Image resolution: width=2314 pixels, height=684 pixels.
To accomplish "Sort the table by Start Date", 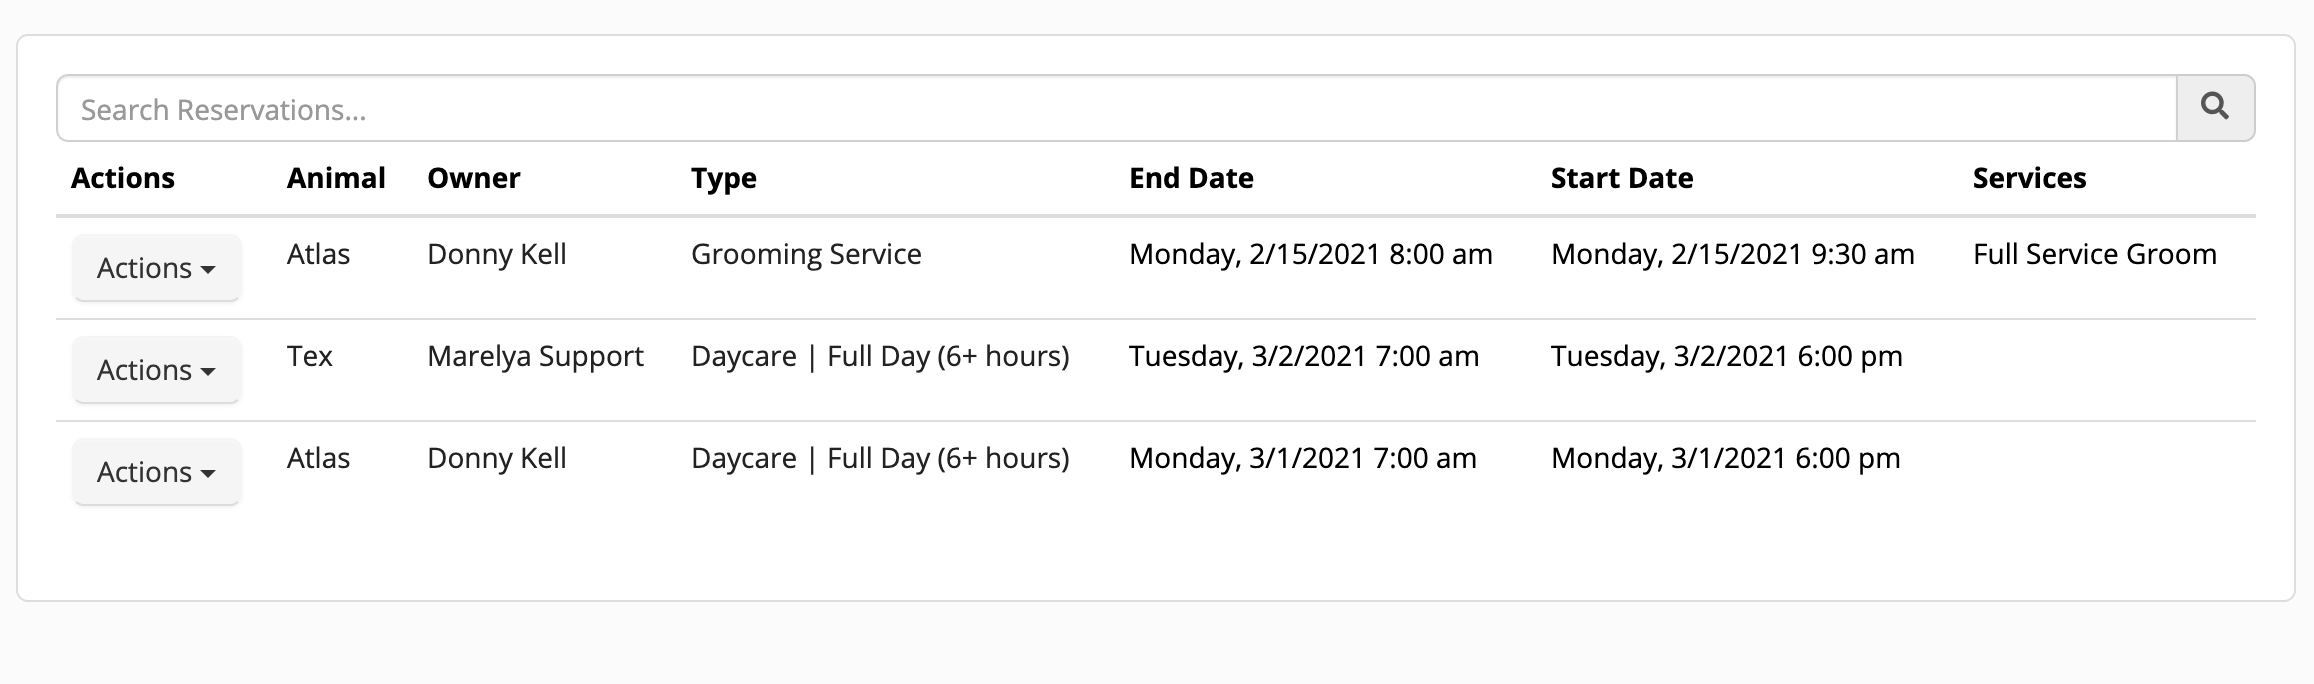I will pos(1620,177).
